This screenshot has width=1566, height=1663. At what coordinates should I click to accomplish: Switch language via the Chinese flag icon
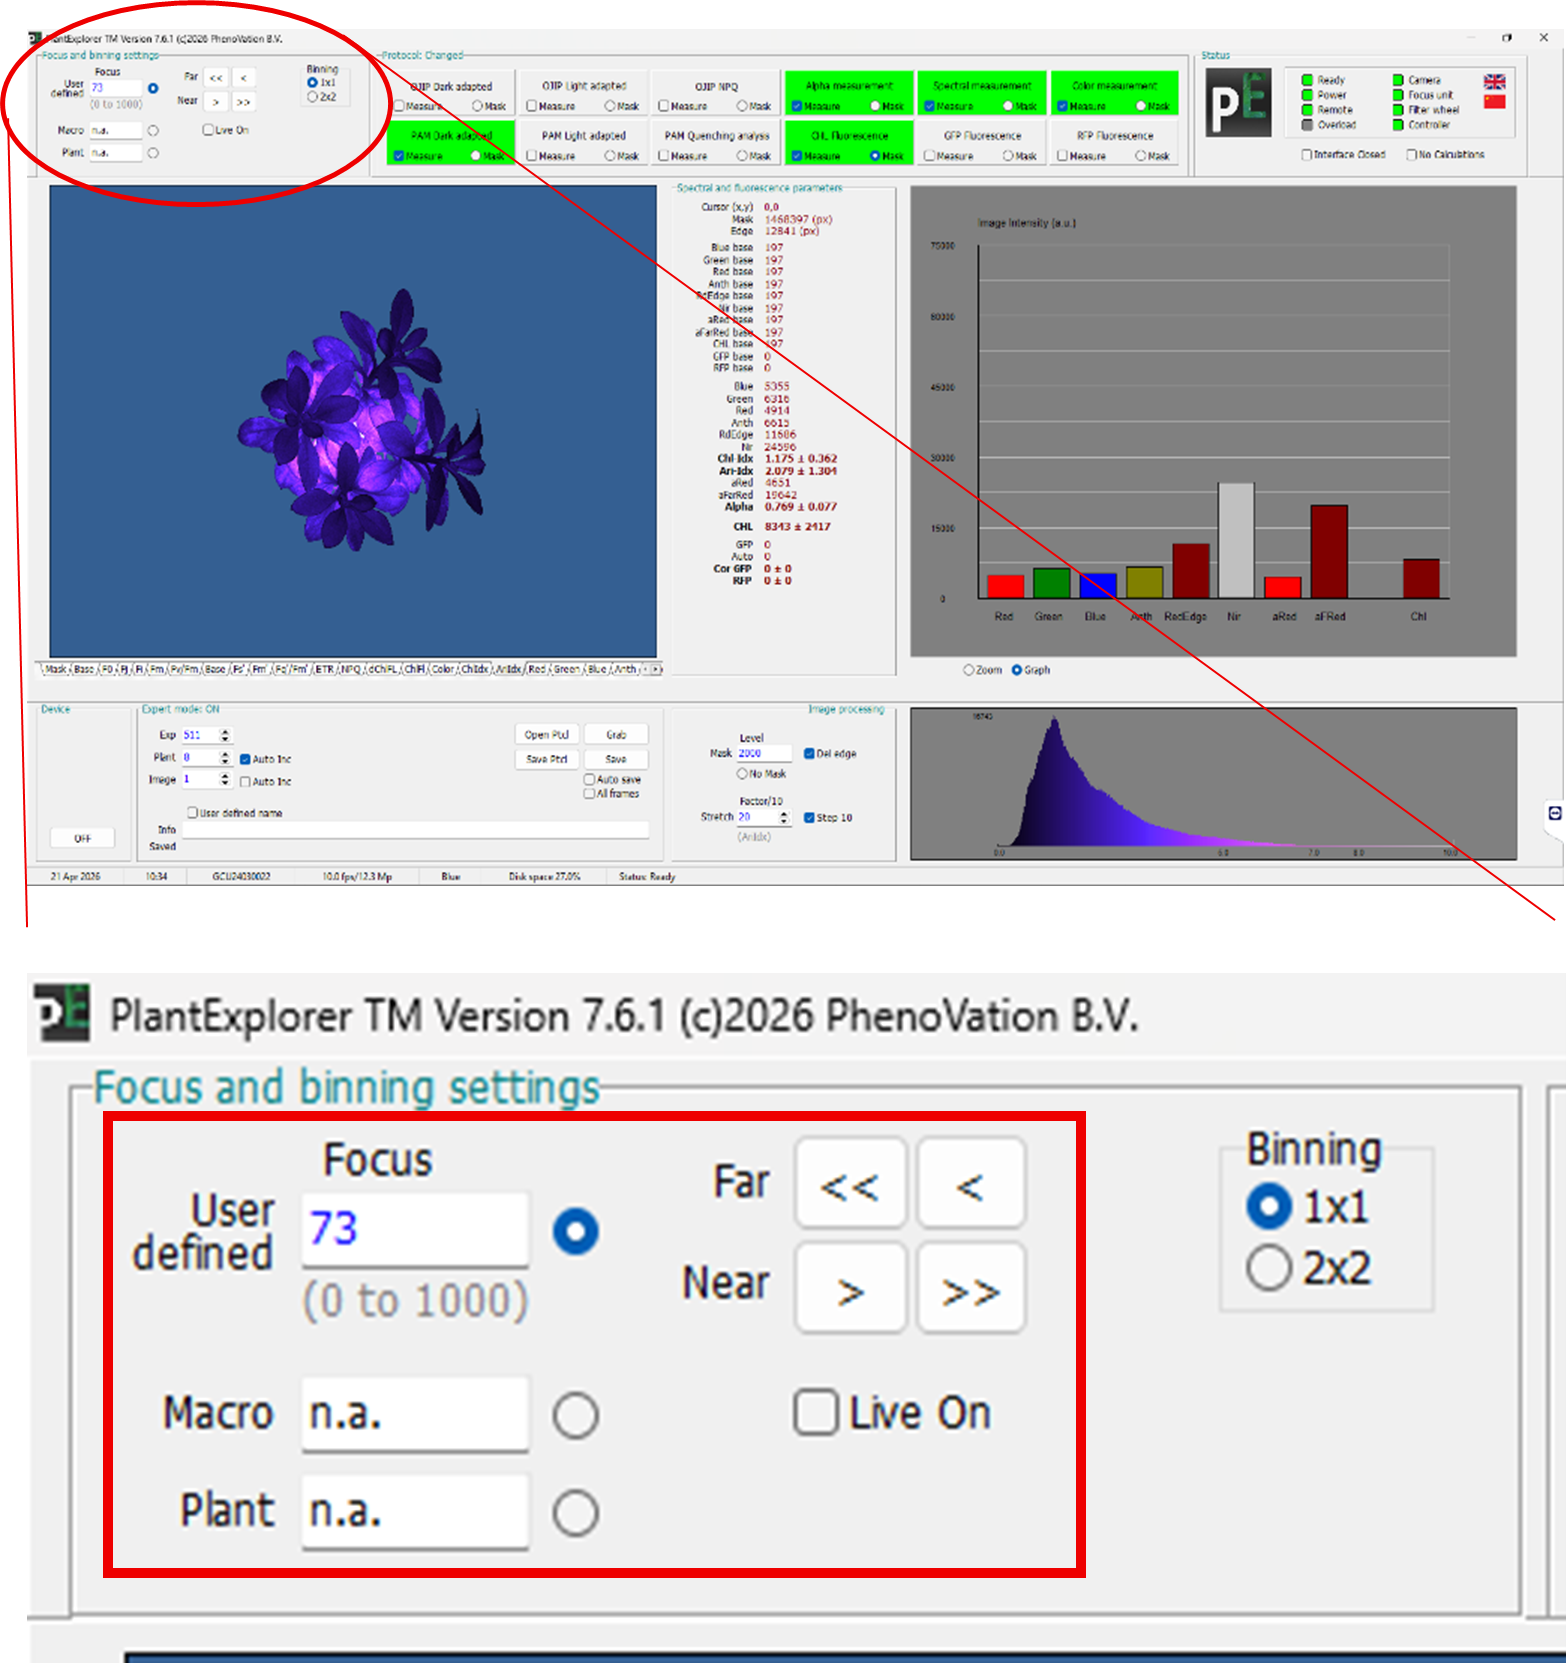[1494, 101]
